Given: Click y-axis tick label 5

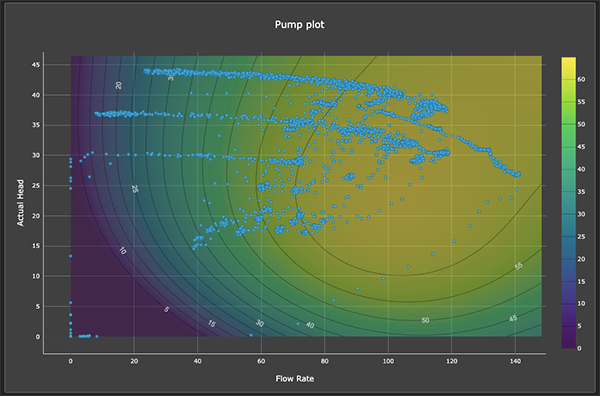Looking at the screenshot, I should click(x=38, y=306).
